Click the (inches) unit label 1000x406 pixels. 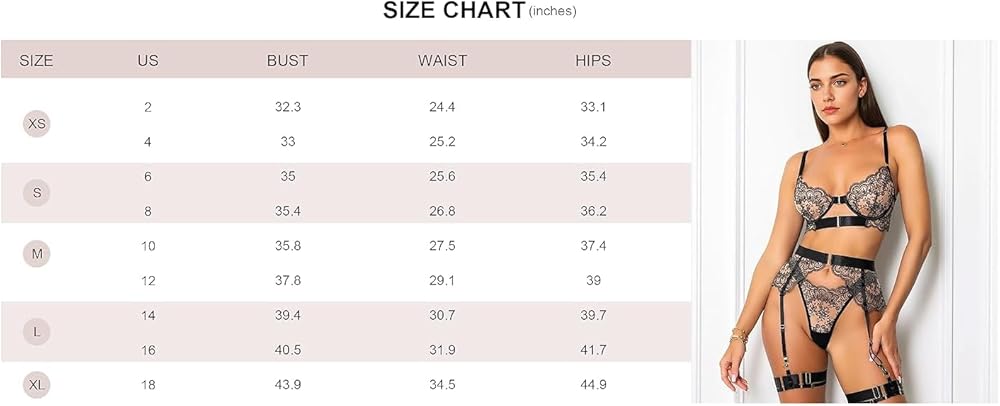click(x=552, y=11)
